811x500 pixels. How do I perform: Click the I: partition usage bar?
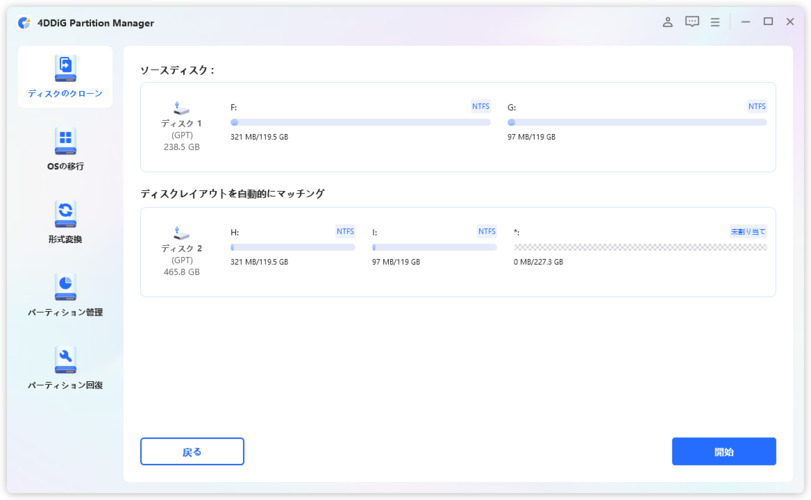tap(434, 248)
